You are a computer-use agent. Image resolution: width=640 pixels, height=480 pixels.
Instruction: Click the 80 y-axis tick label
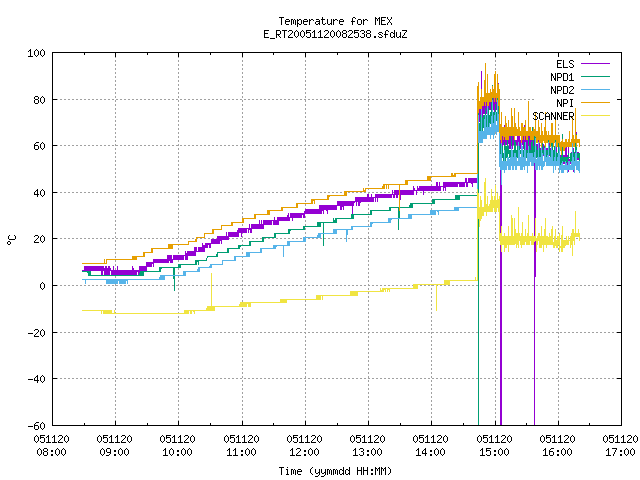coord(39,100)
